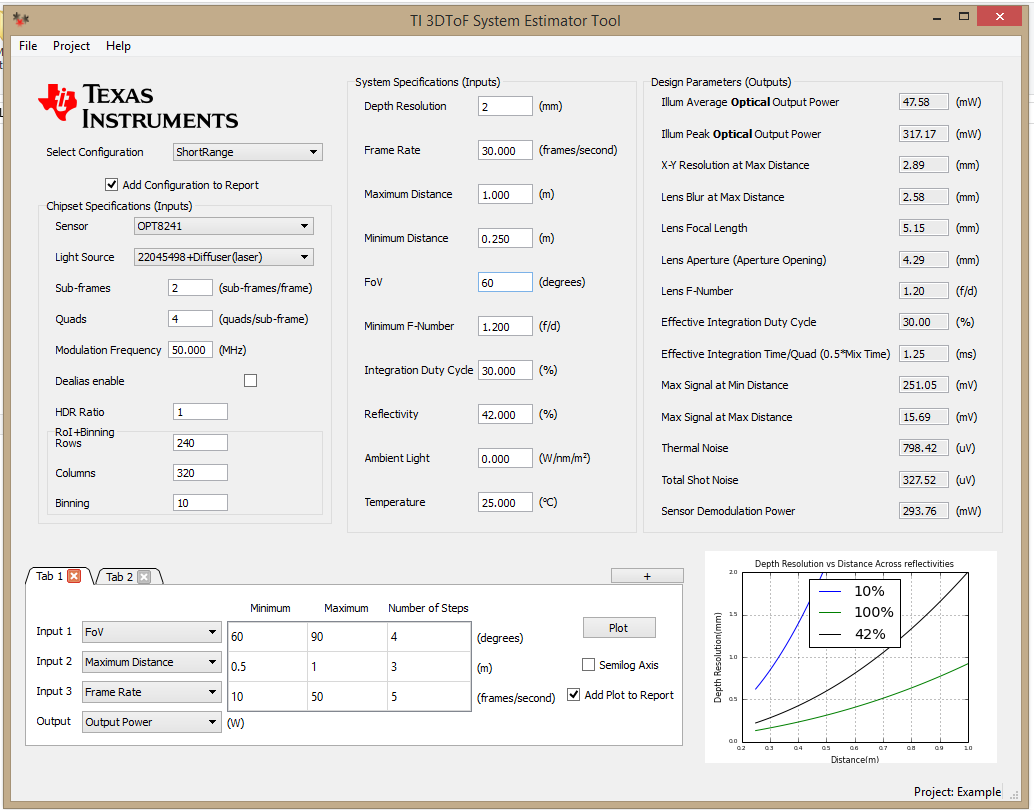The height and width of the screenshot is (810, 1034).
Task: Click the FoV maximum cell showing 90
Action: (348, 637)
